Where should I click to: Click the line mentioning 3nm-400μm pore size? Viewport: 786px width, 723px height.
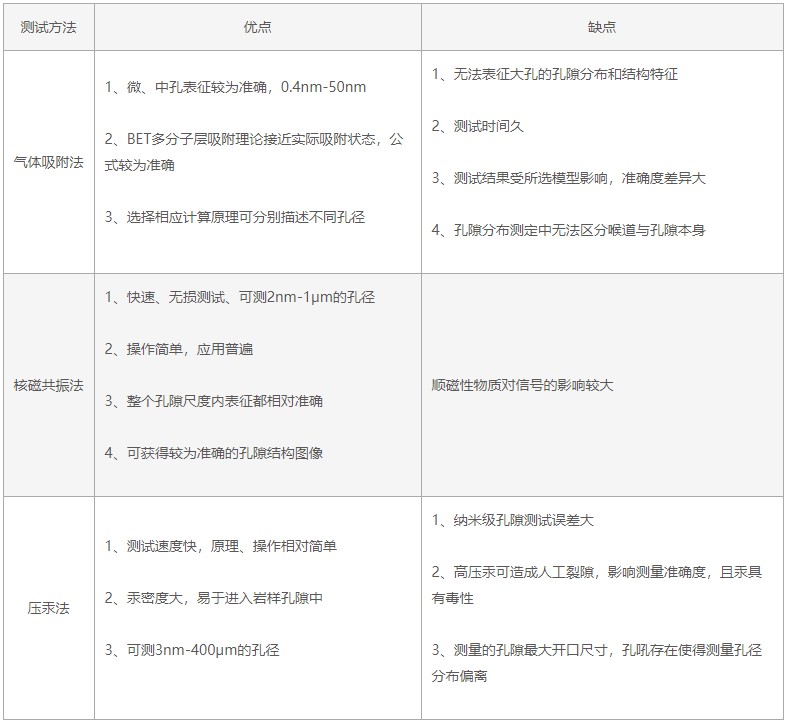click(x=192, y=650)
